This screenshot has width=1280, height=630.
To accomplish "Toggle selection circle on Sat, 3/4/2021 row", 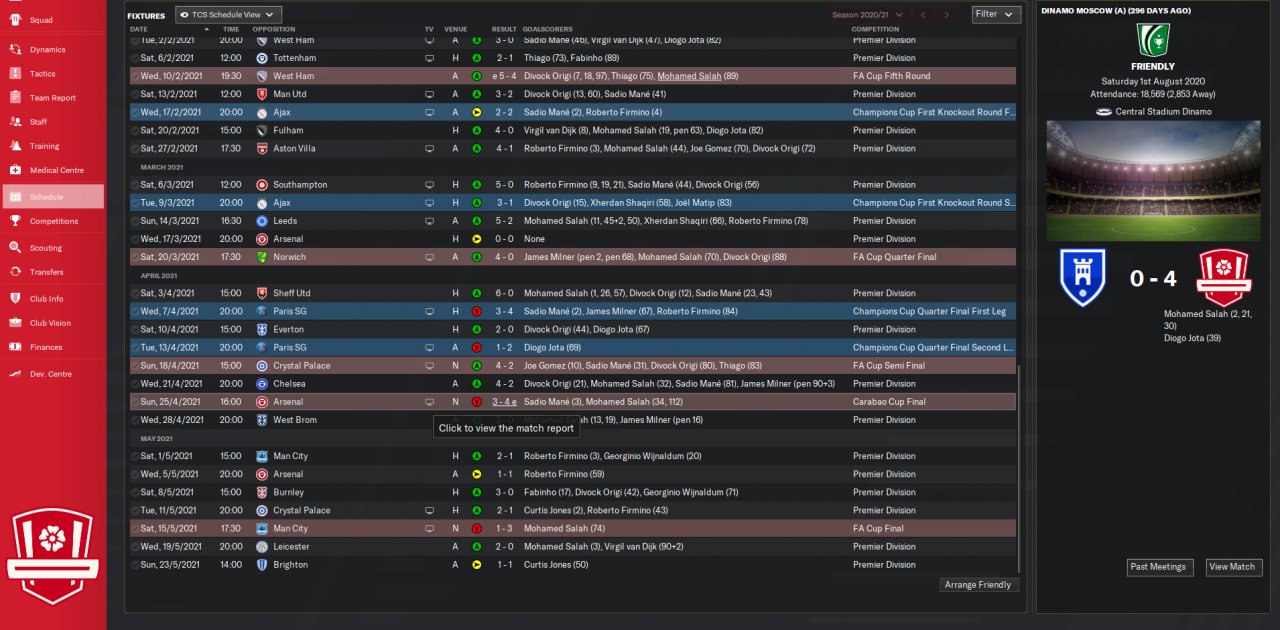I will [x=135, y=293].
